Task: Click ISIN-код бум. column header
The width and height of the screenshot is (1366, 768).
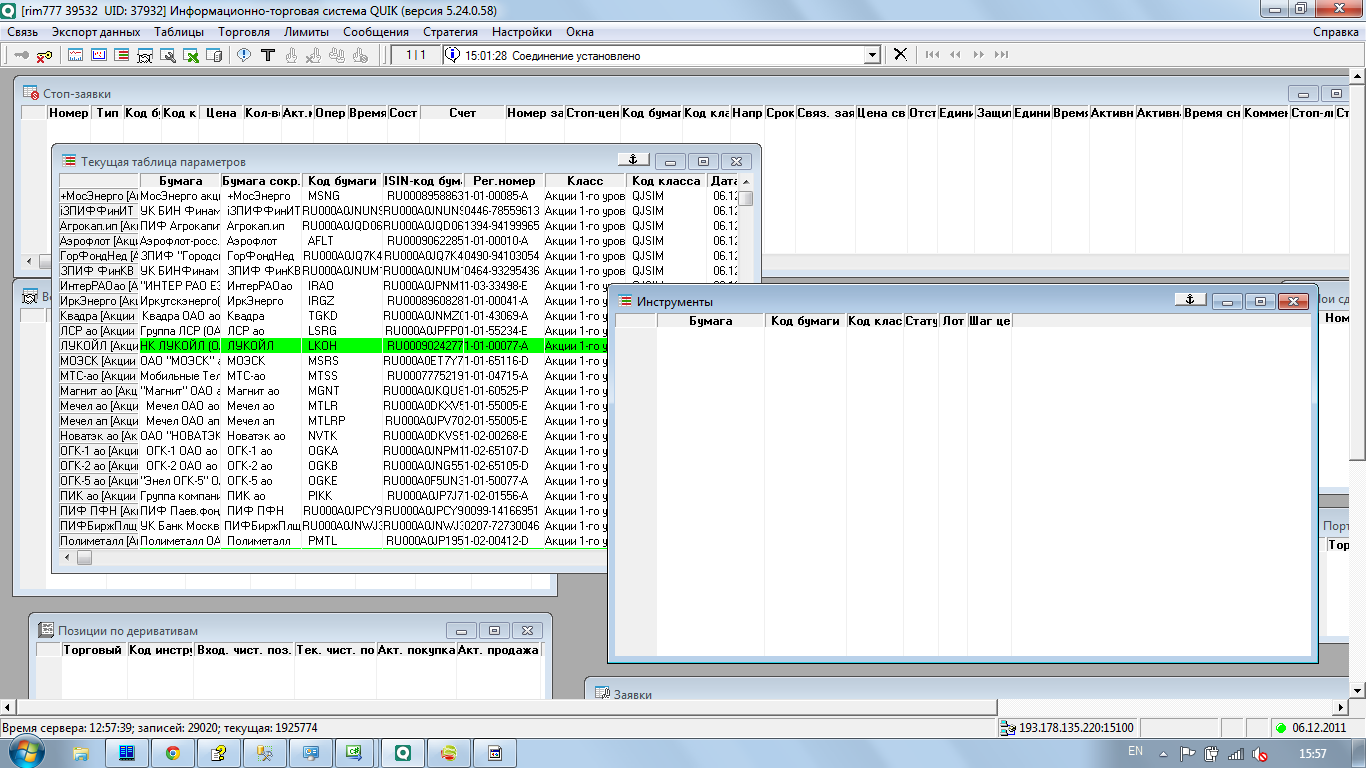Action: (x=422, y=181)
